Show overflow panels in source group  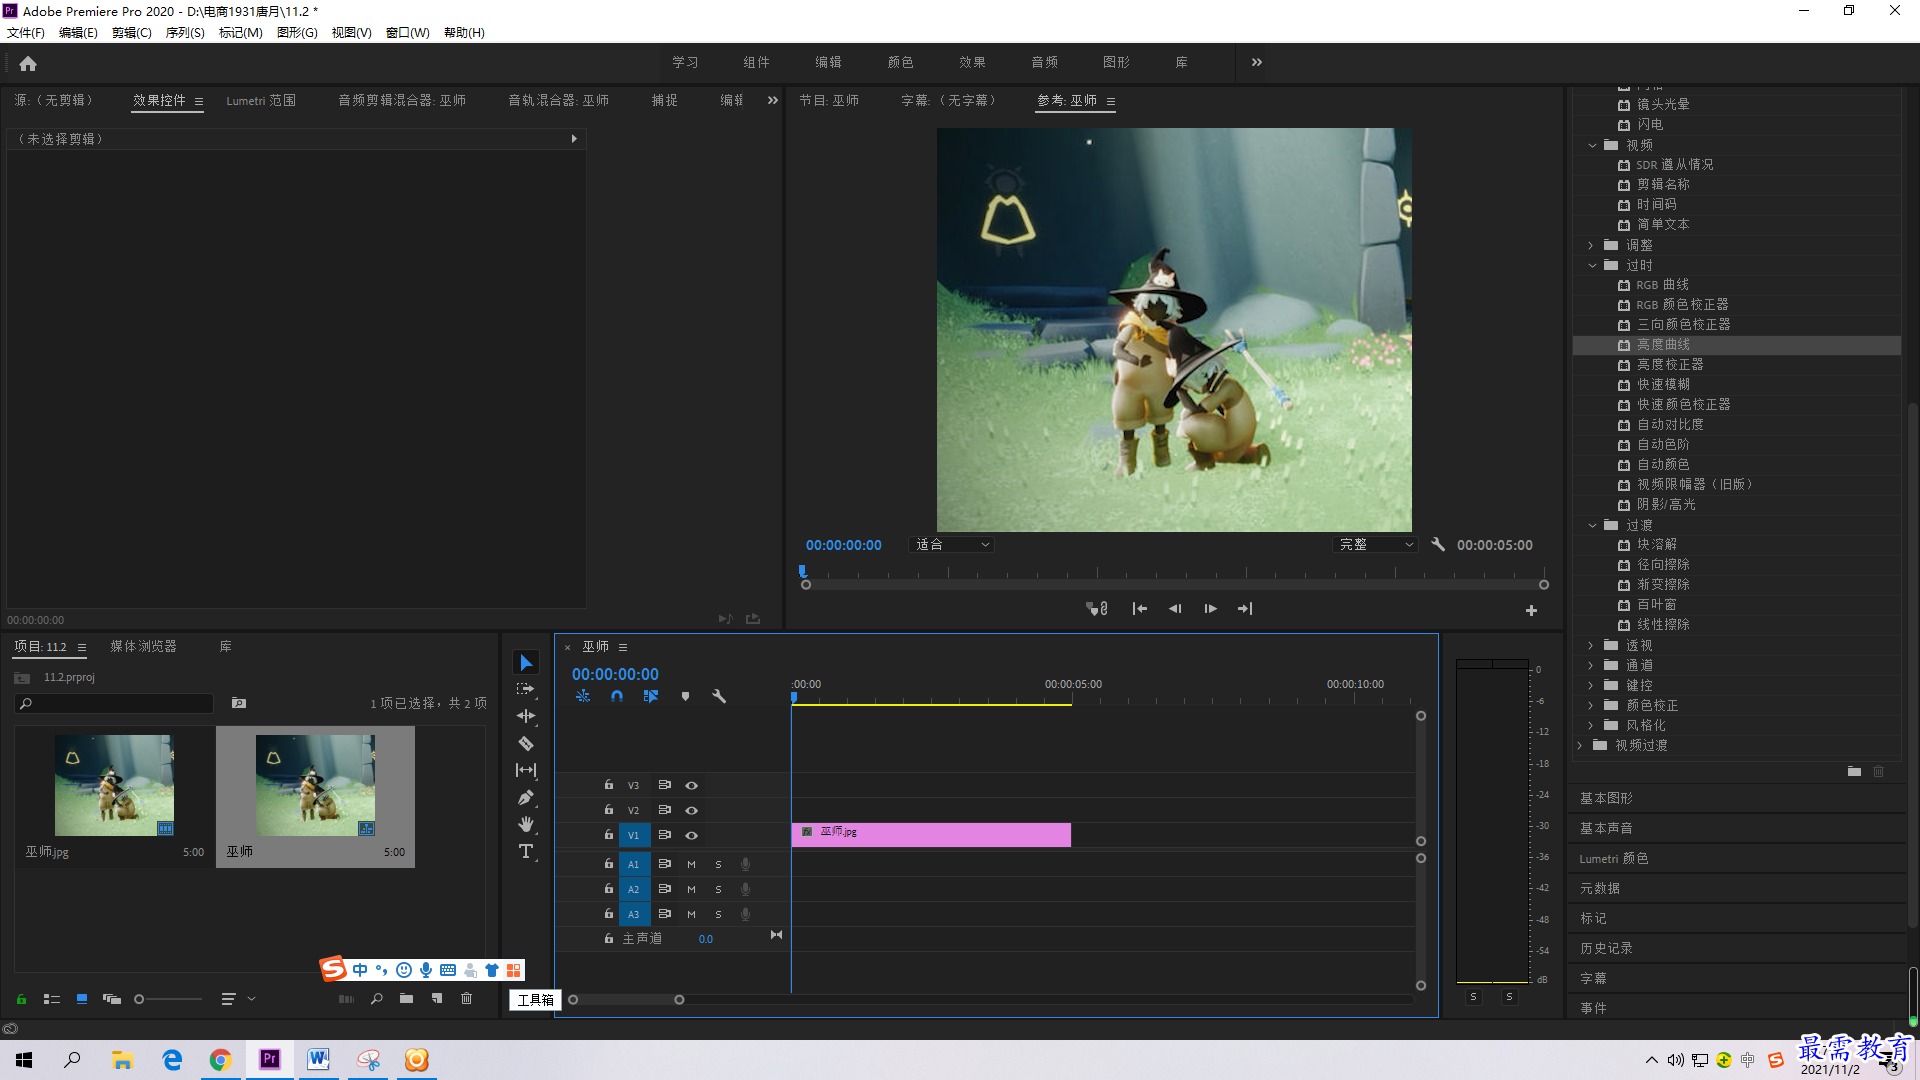[772, 100]
